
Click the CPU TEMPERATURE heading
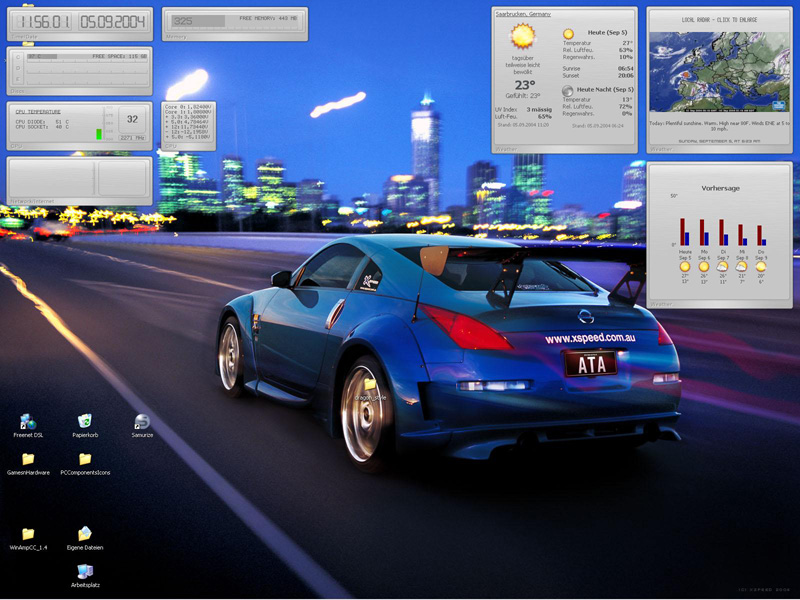pyautogui.click(x=38, y=112)
